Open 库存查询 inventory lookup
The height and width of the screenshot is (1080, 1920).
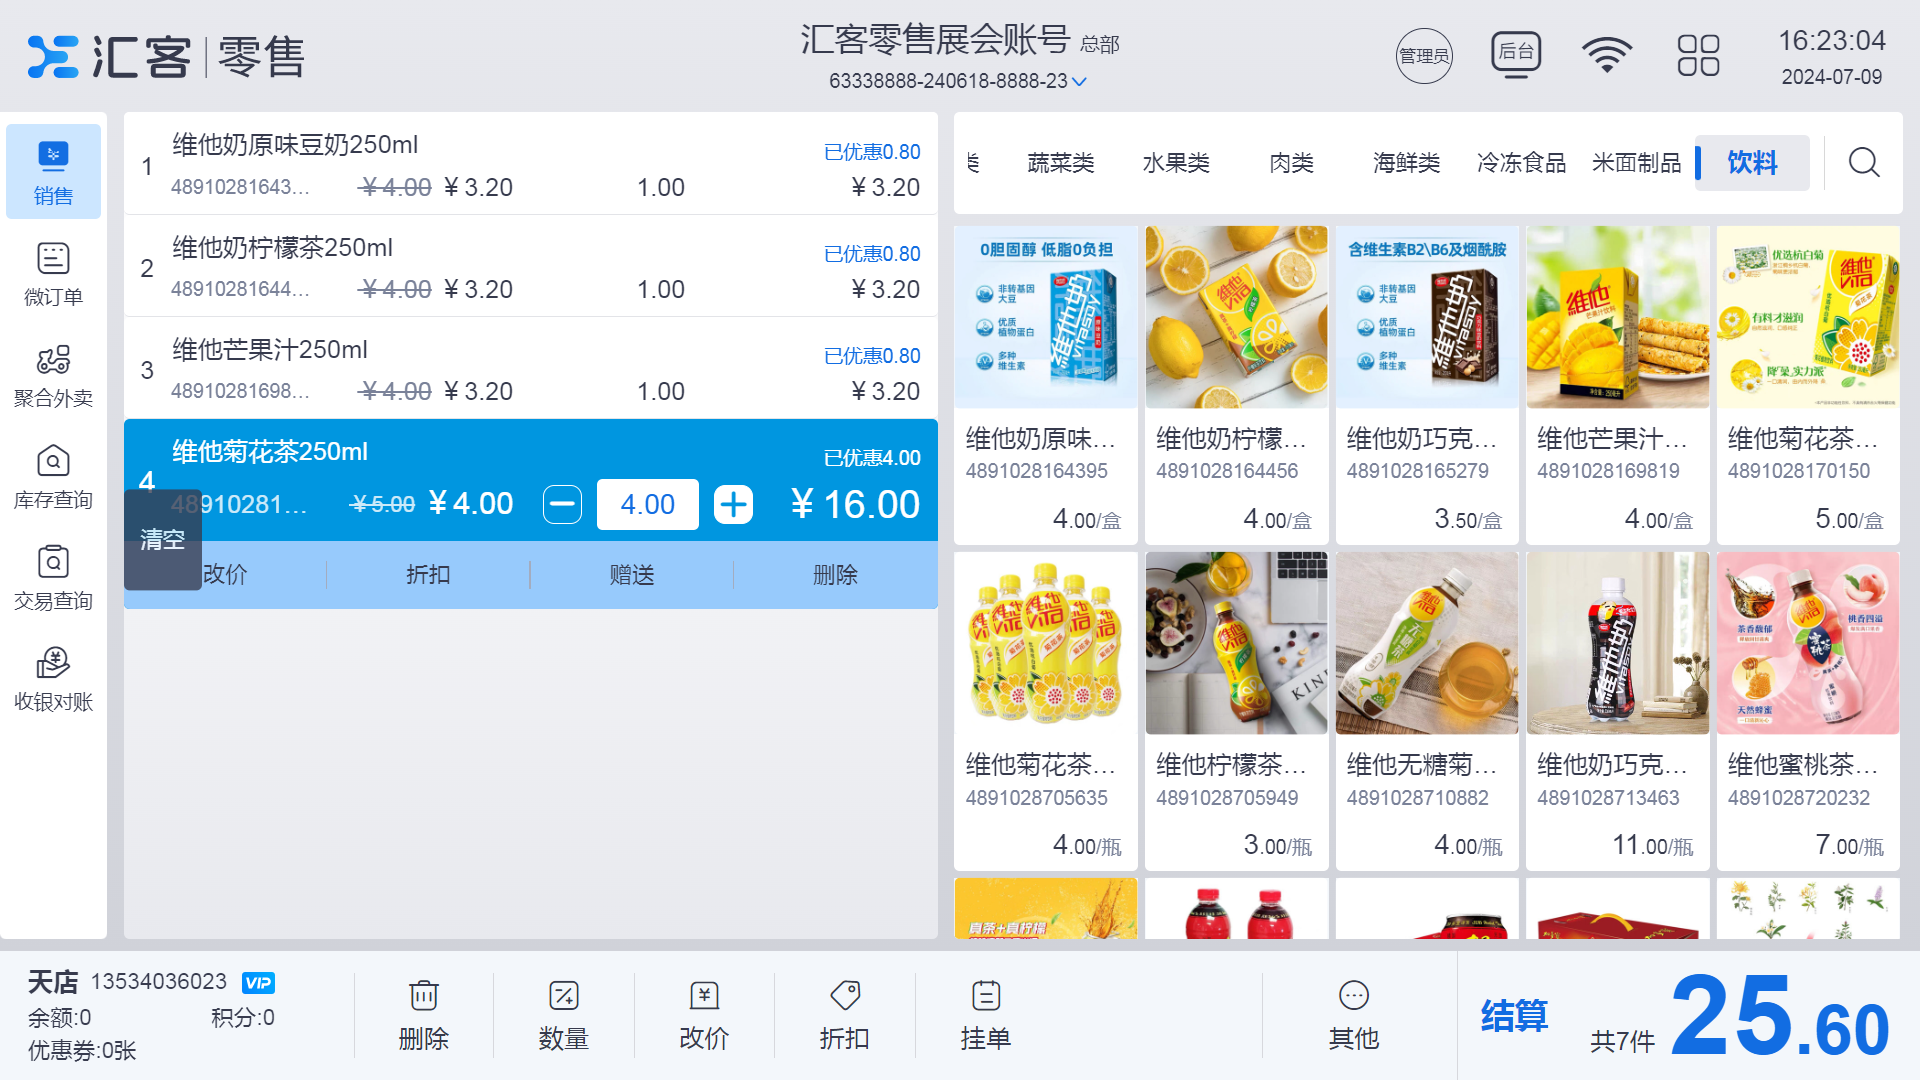pyautogui.click(x=53, y=477)
